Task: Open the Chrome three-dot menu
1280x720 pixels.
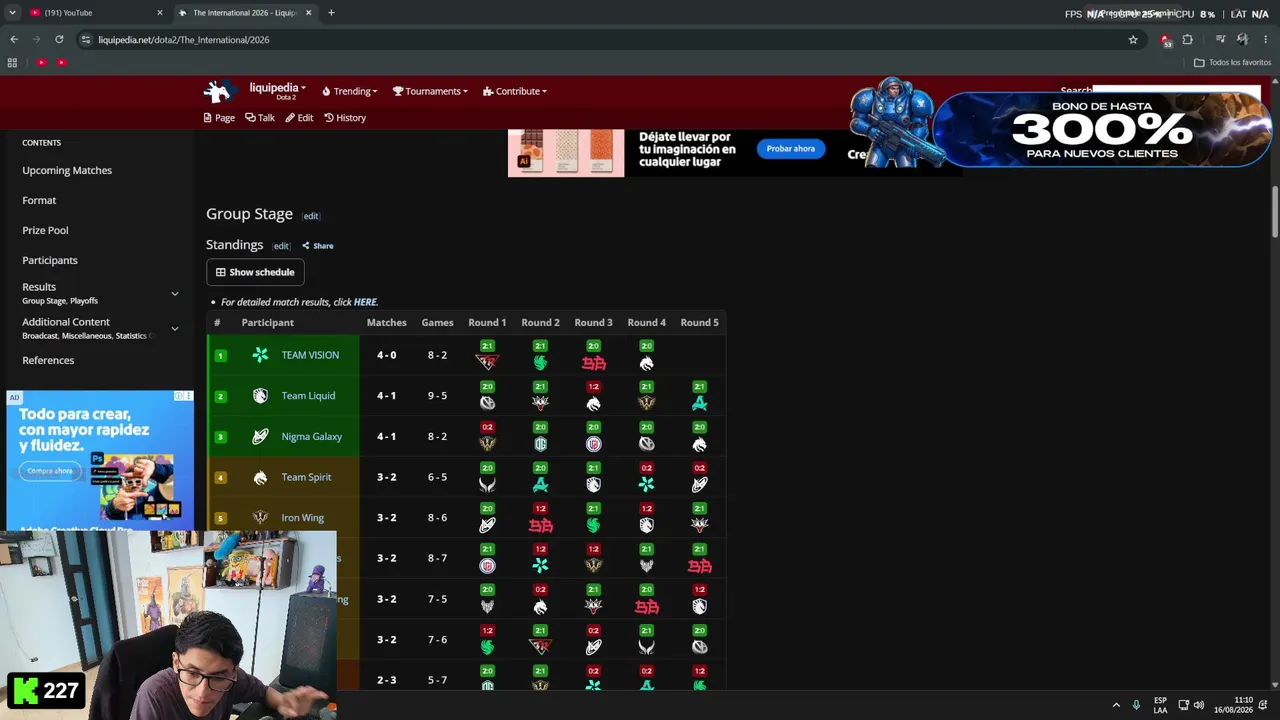Action: pos(1265,40)
